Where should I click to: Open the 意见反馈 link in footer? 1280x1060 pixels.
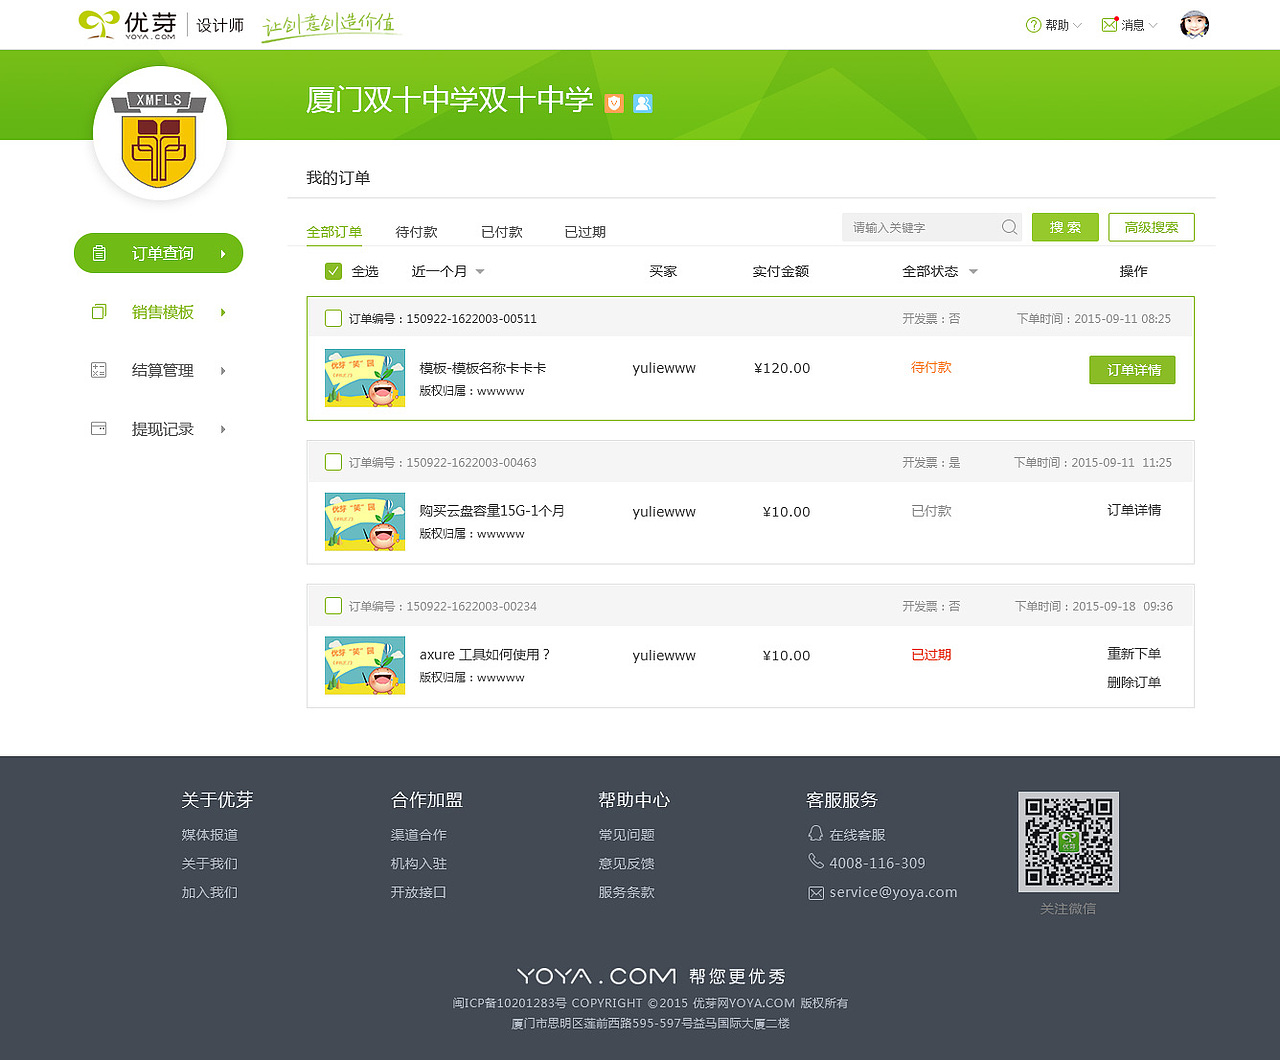(x=626, y=863)
